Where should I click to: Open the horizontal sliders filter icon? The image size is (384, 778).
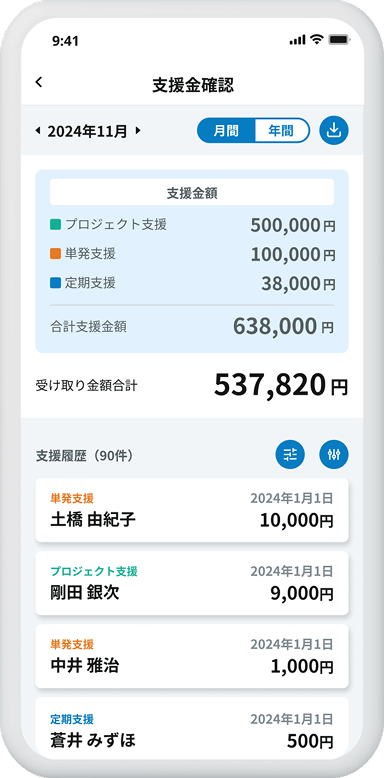290,454
